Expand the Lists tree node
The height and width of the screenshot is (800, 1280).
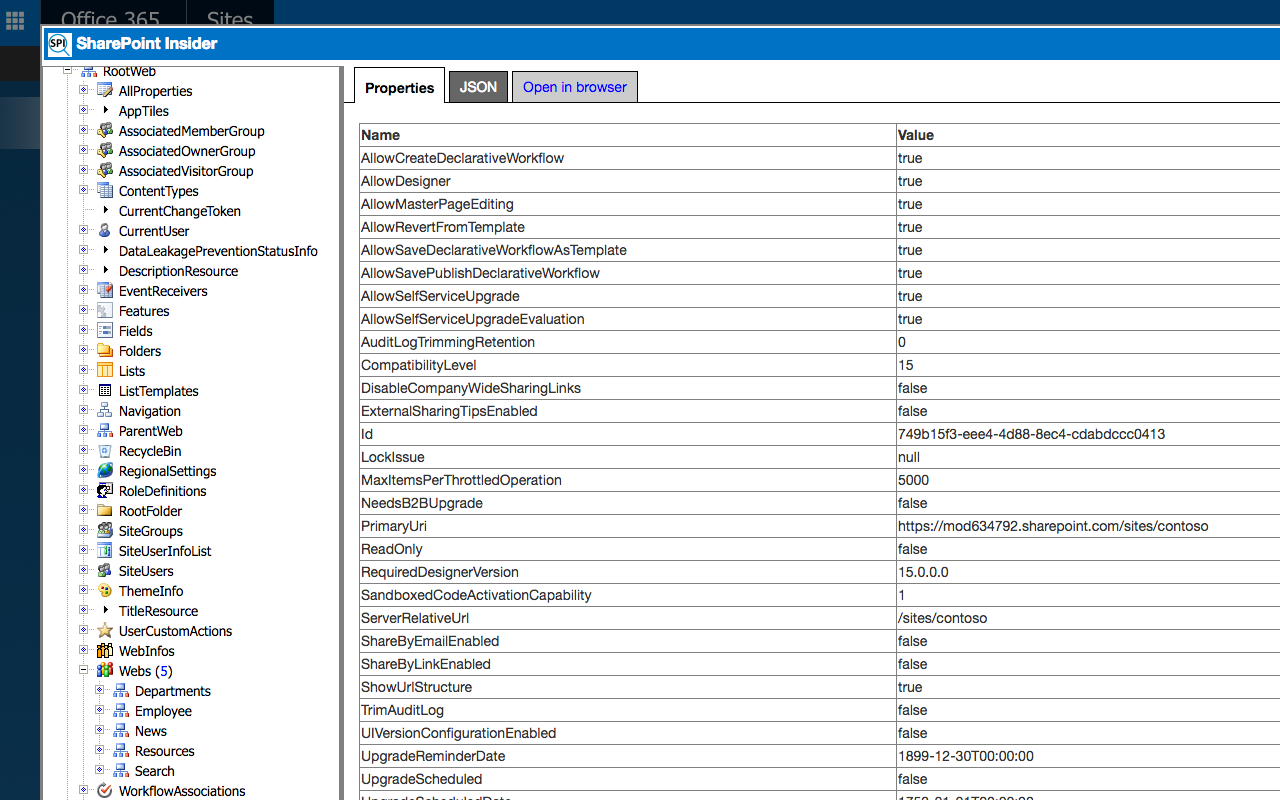point(84,371)
